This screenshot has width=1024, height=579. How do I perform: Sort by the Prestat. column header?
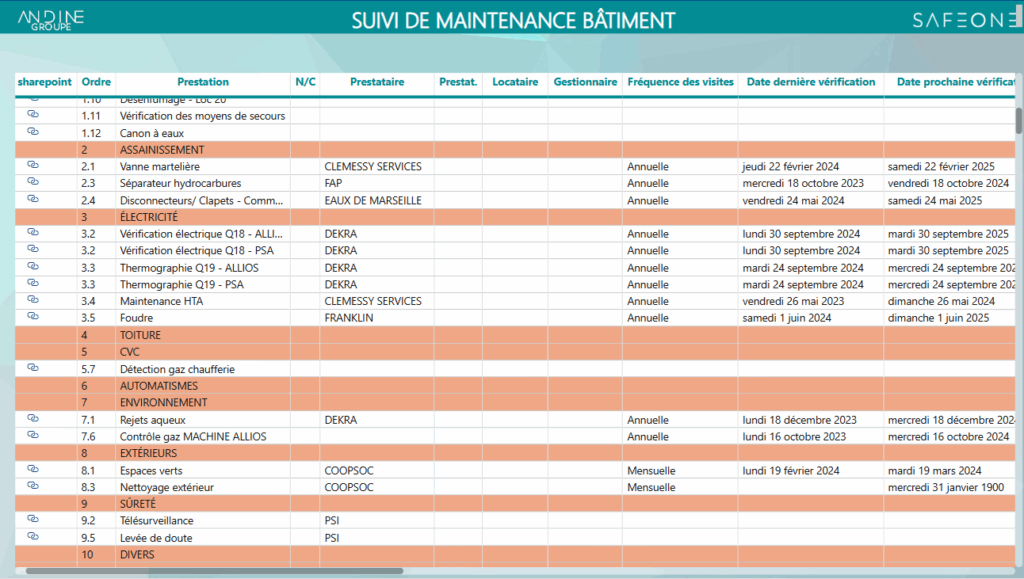(458, 82)
